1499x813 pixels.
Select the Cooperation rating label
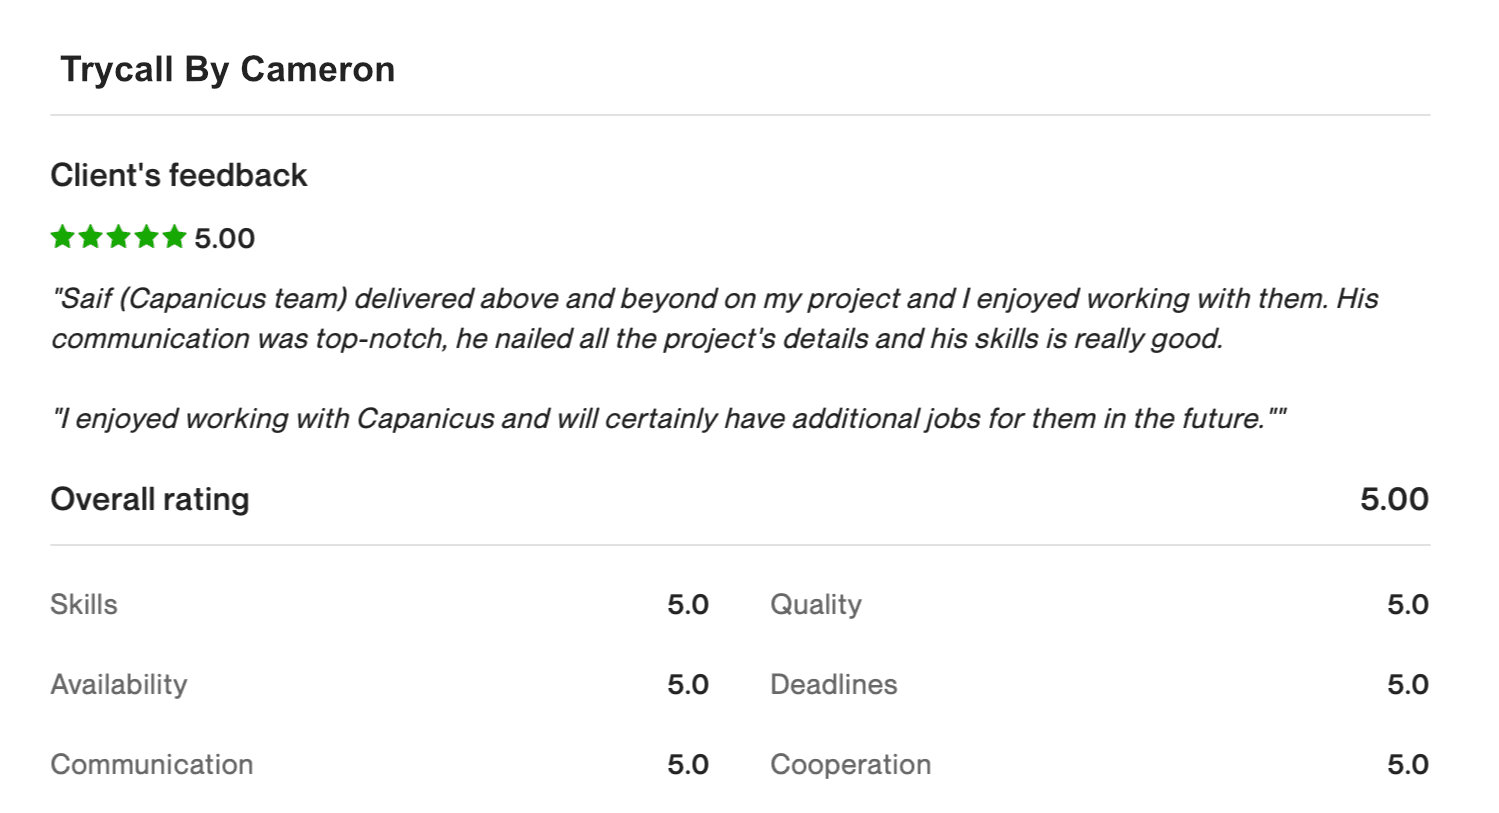tap(851, 764)
